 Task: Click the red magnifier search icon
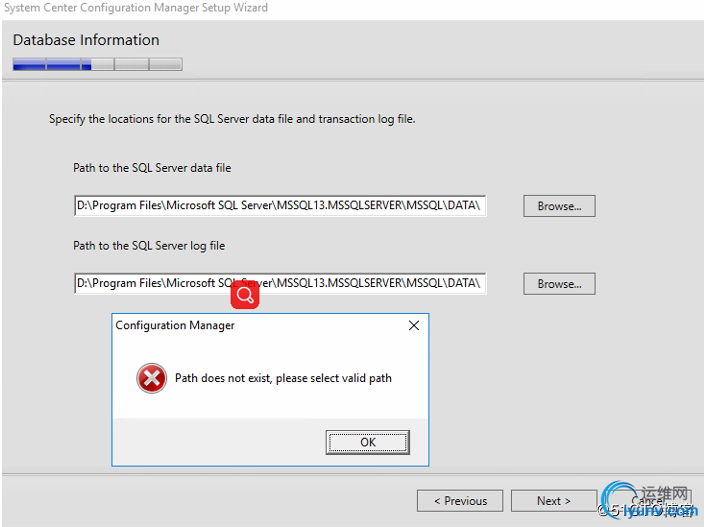point(245,295)
